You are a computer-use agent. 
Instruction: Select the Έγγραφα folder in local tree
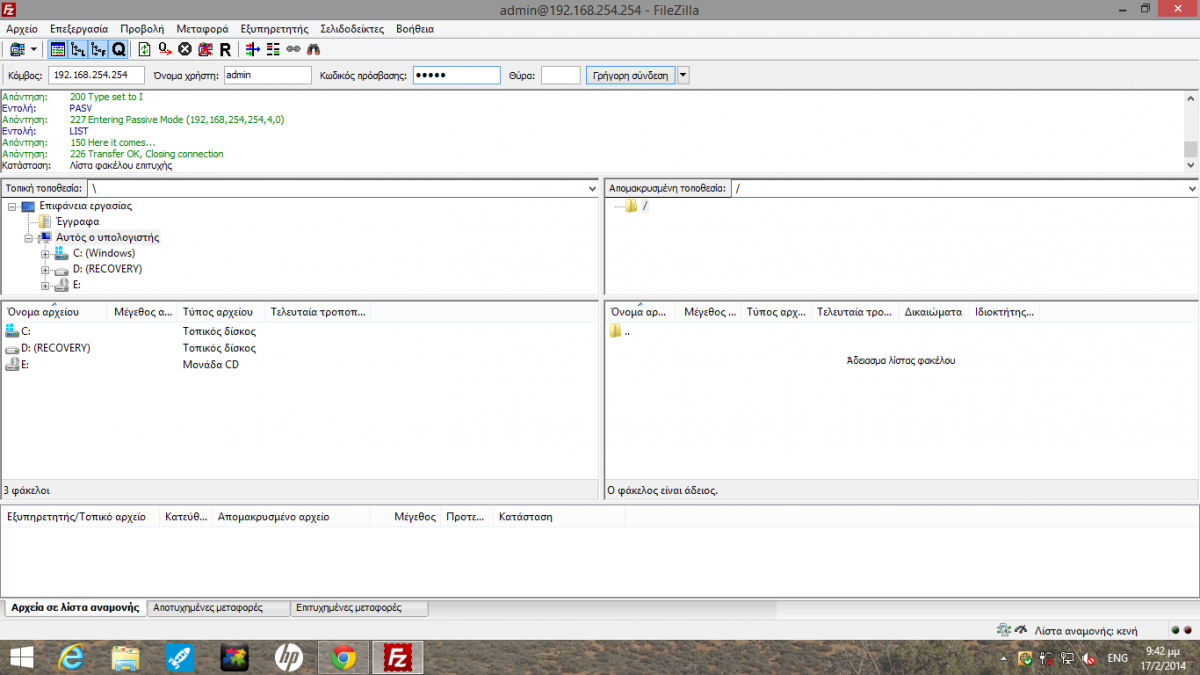(x=77, y=222)
